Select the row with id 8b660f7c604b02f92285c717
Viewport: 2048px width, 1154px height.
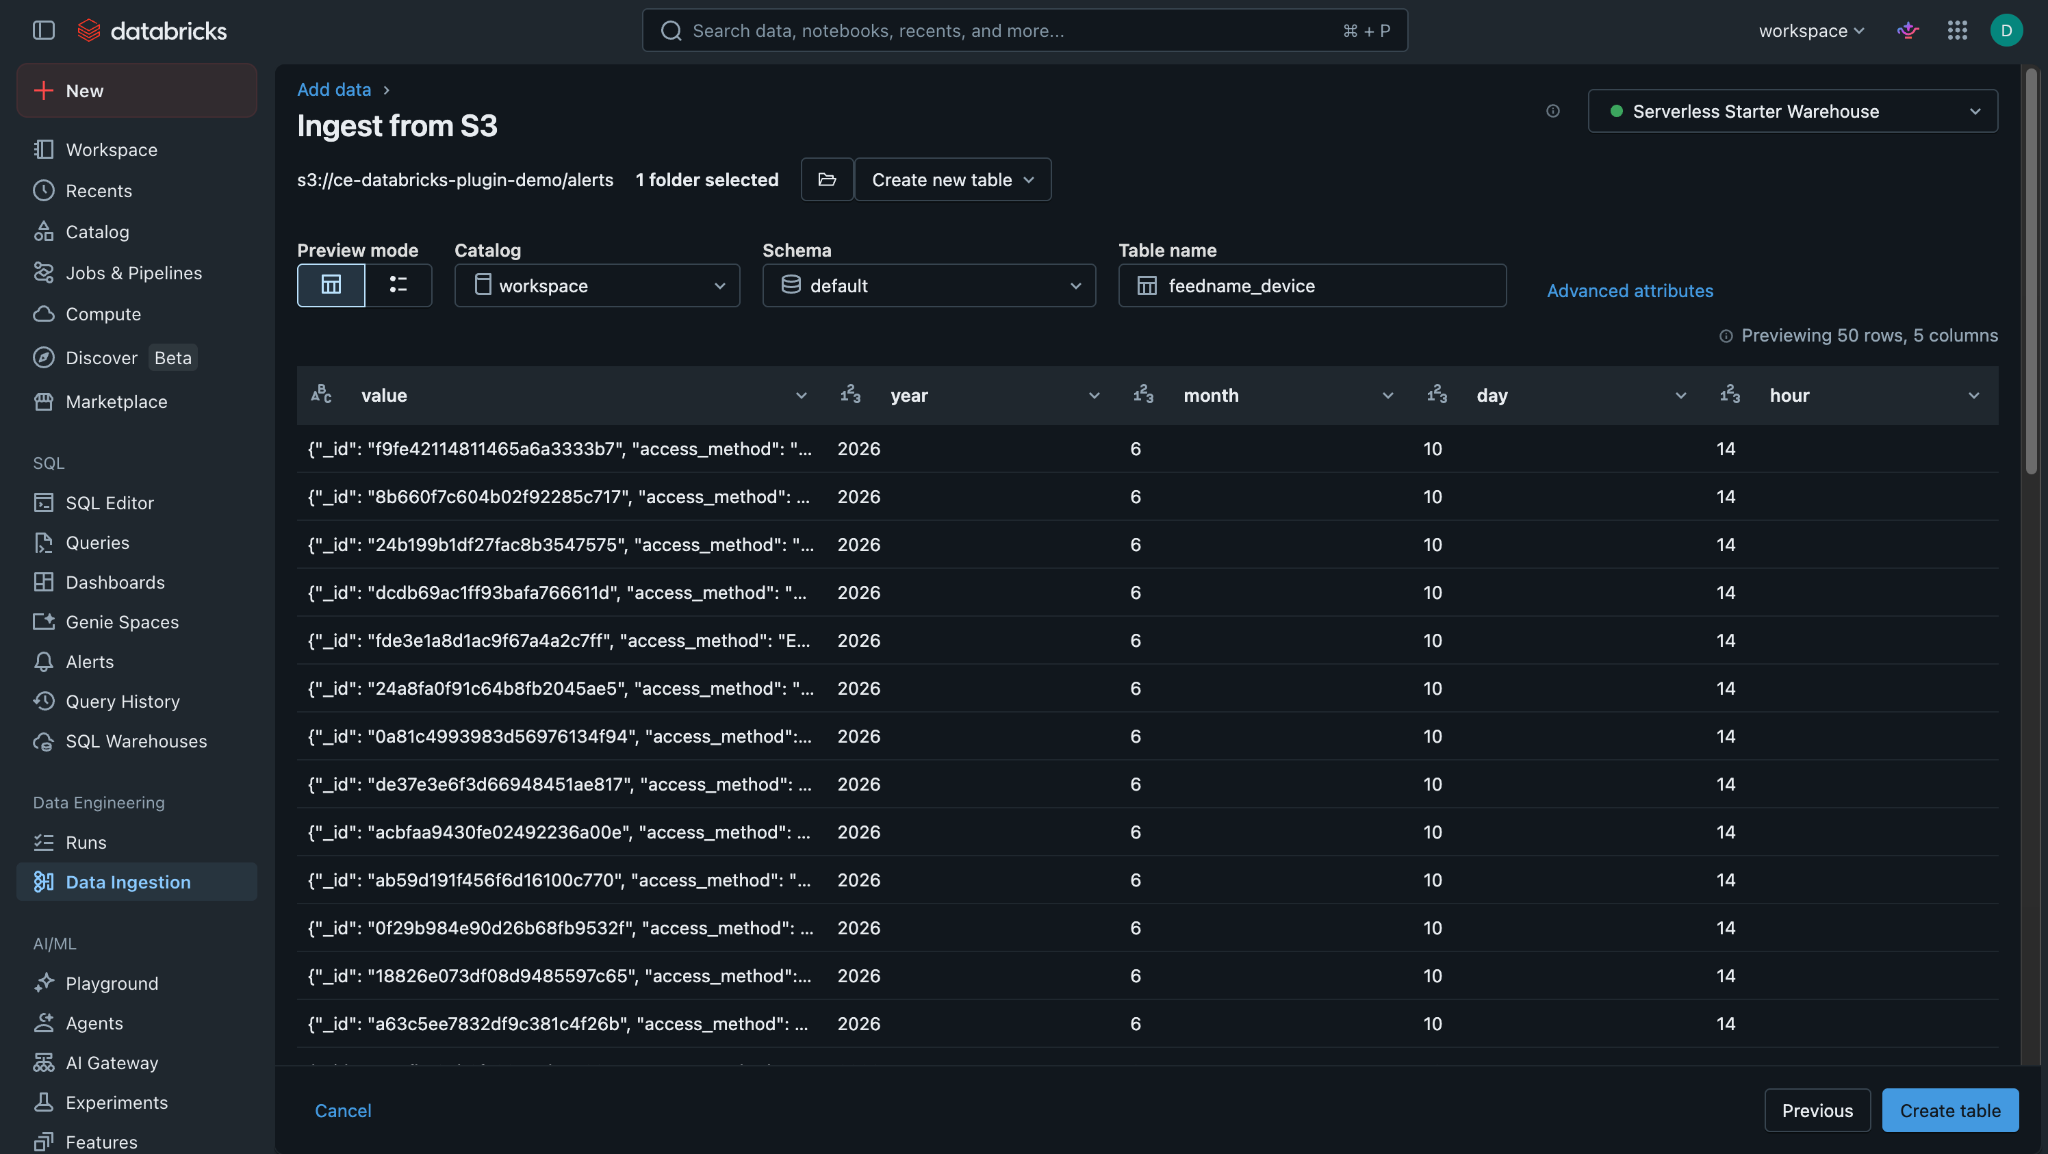click(1148, 496)
